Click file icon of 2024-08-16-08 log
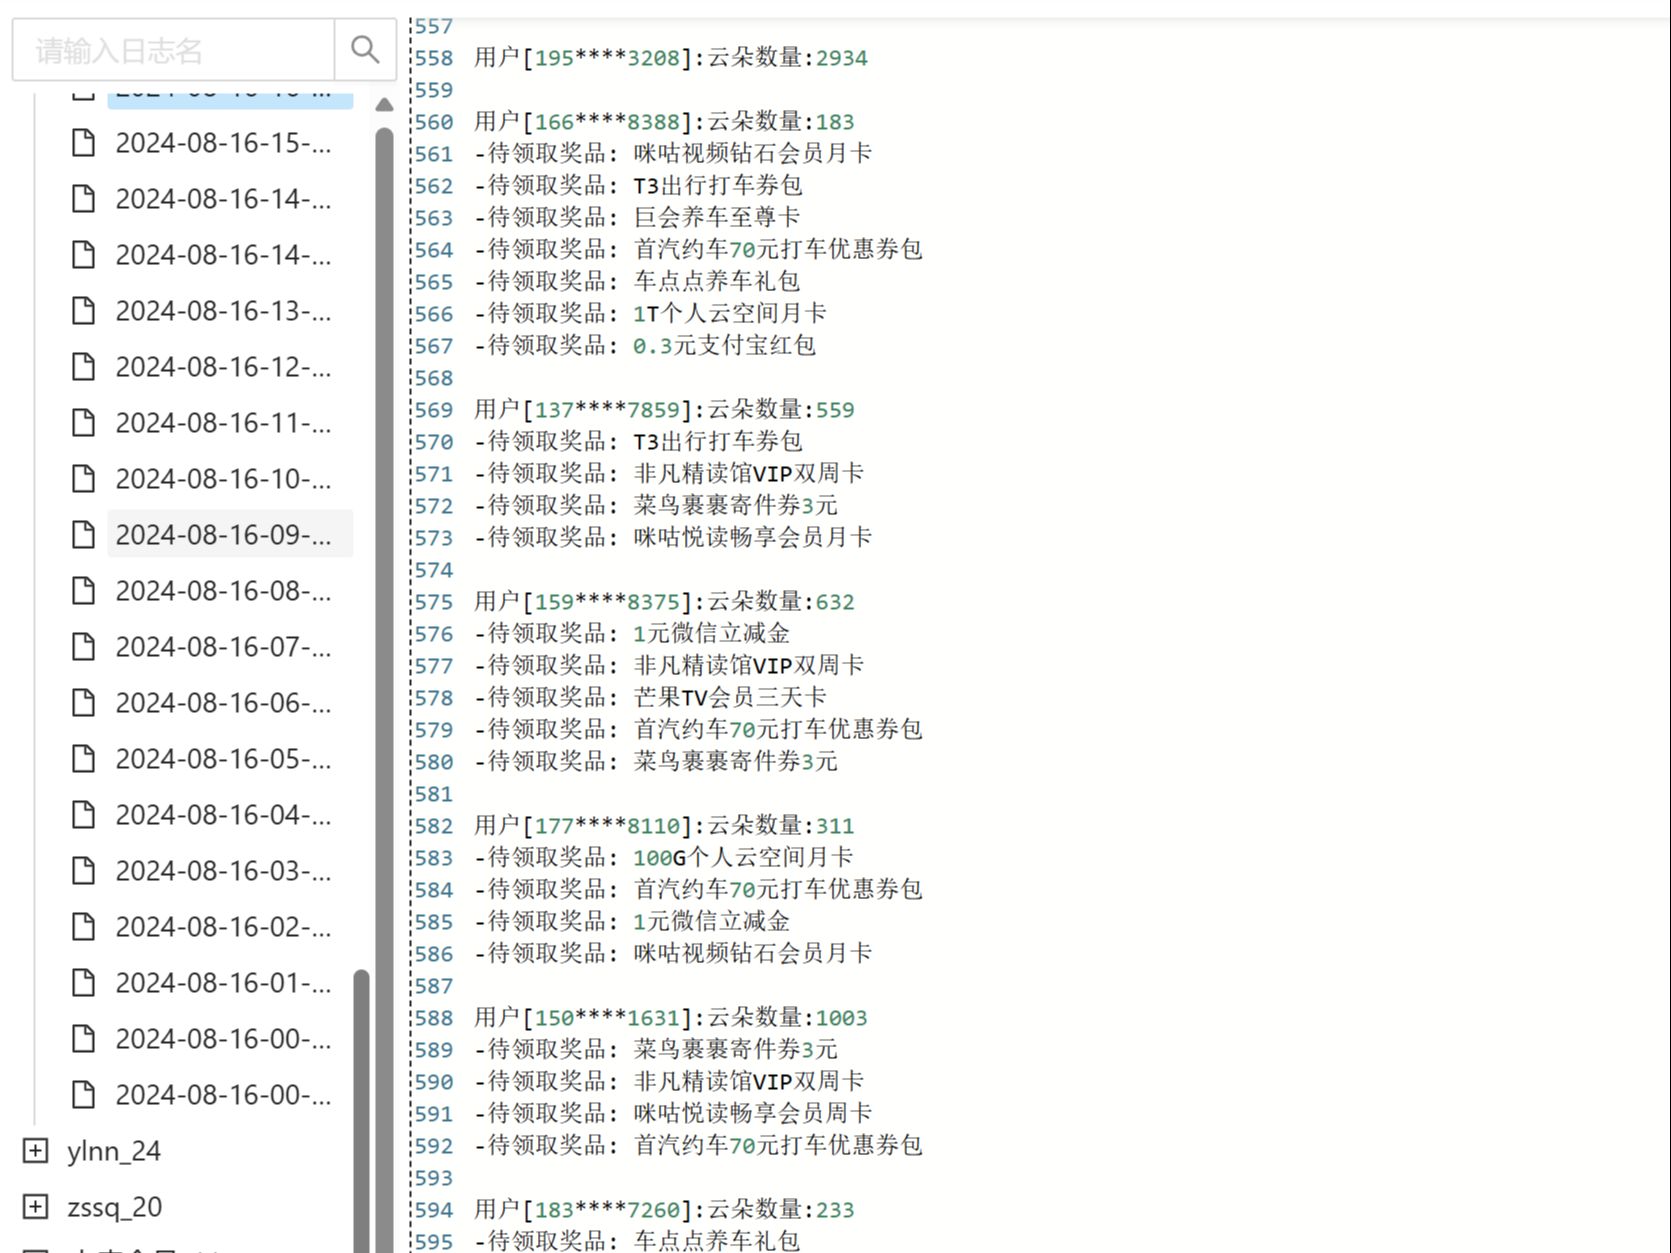This screenshot has width=1671, height=1253. click(x=84, y=591)
